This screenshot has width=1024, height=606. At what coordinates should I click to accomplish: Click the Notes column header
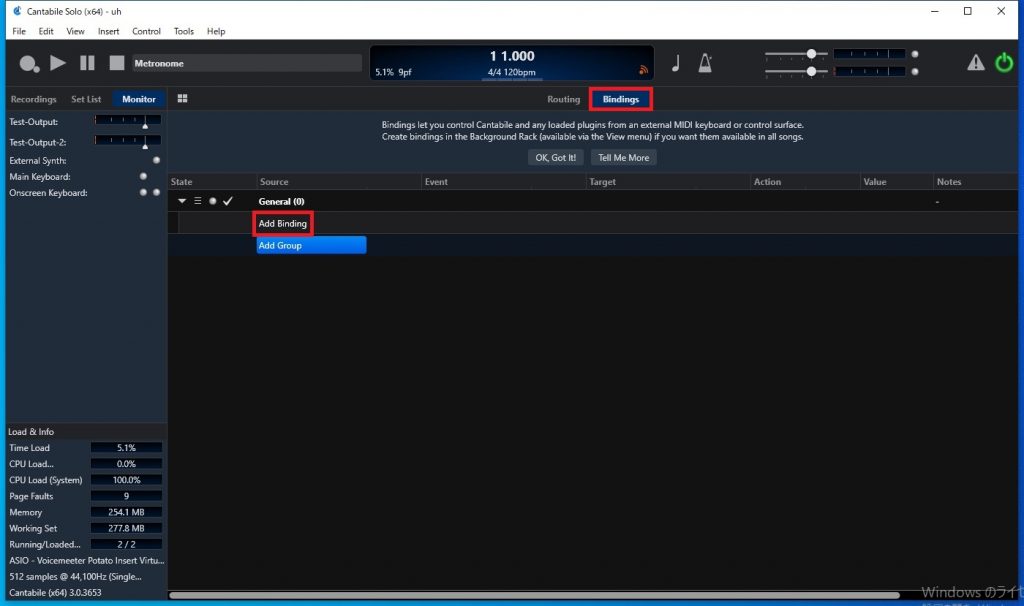point(949,182)
